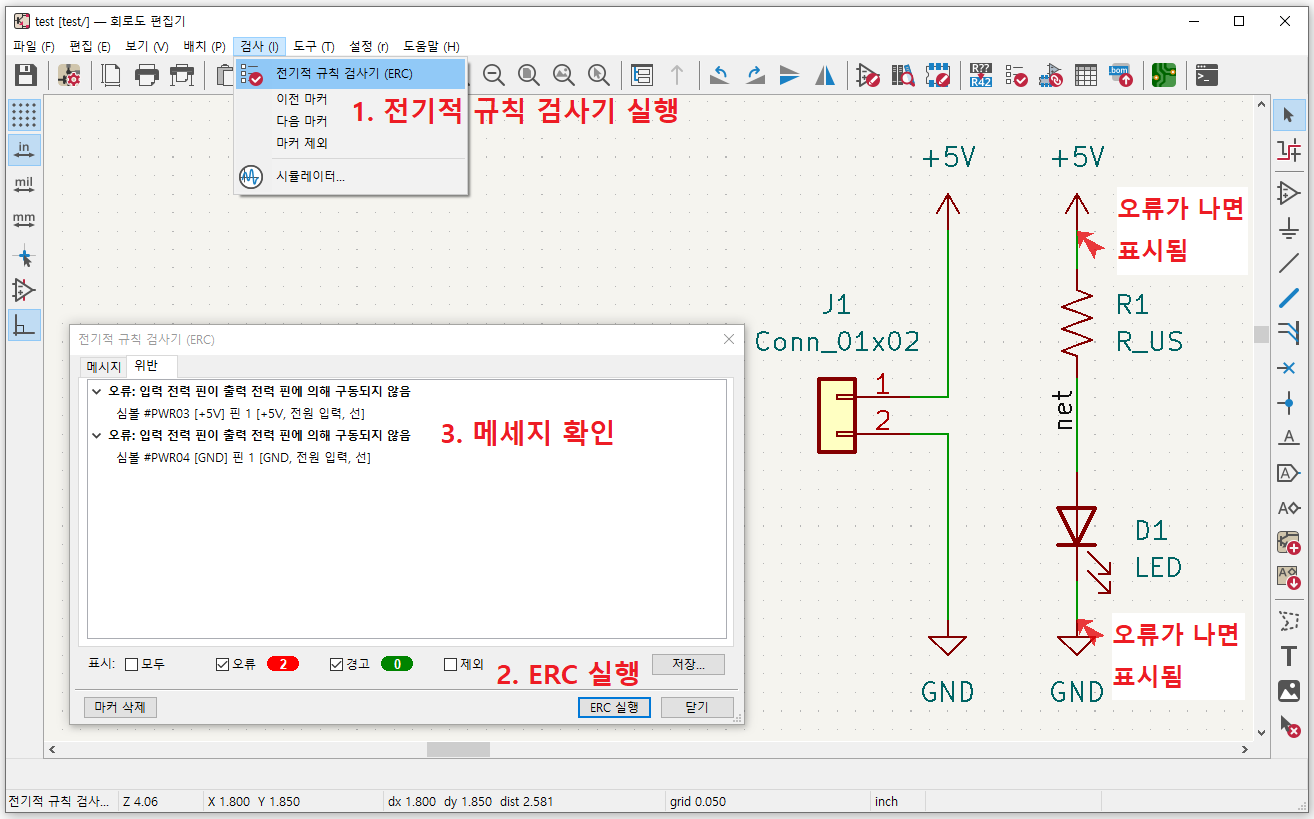This screenshot has width=1314, height=819.
Task: Rotate selection counterclockwise
Action: coord(720,75)
